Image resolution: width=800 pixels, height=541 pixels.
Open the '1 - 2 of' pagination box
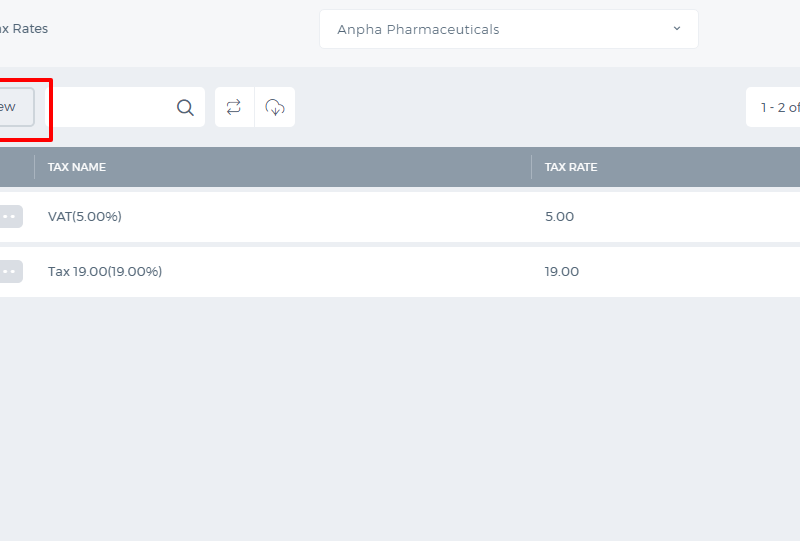(x=773, y=107)
